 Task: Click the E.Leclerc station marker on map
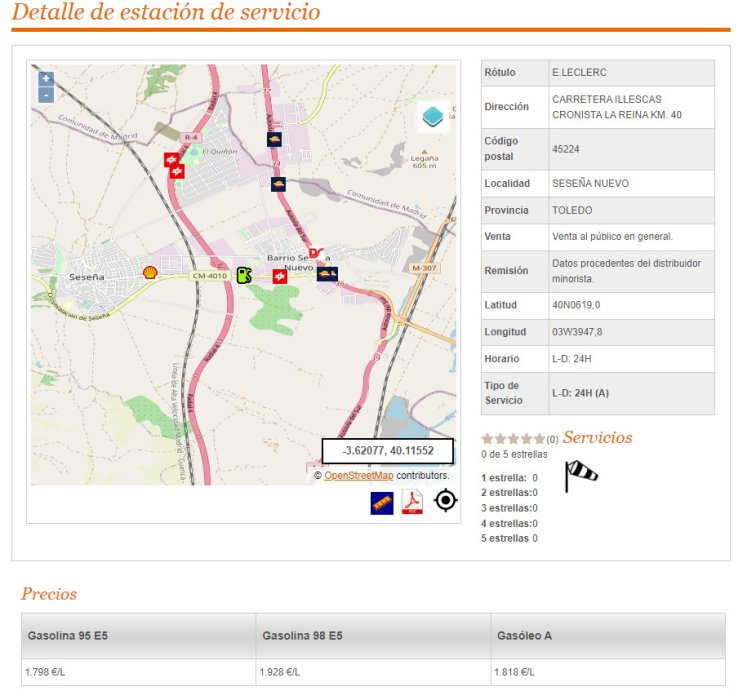pyautogui.click(x=316, y=254)
